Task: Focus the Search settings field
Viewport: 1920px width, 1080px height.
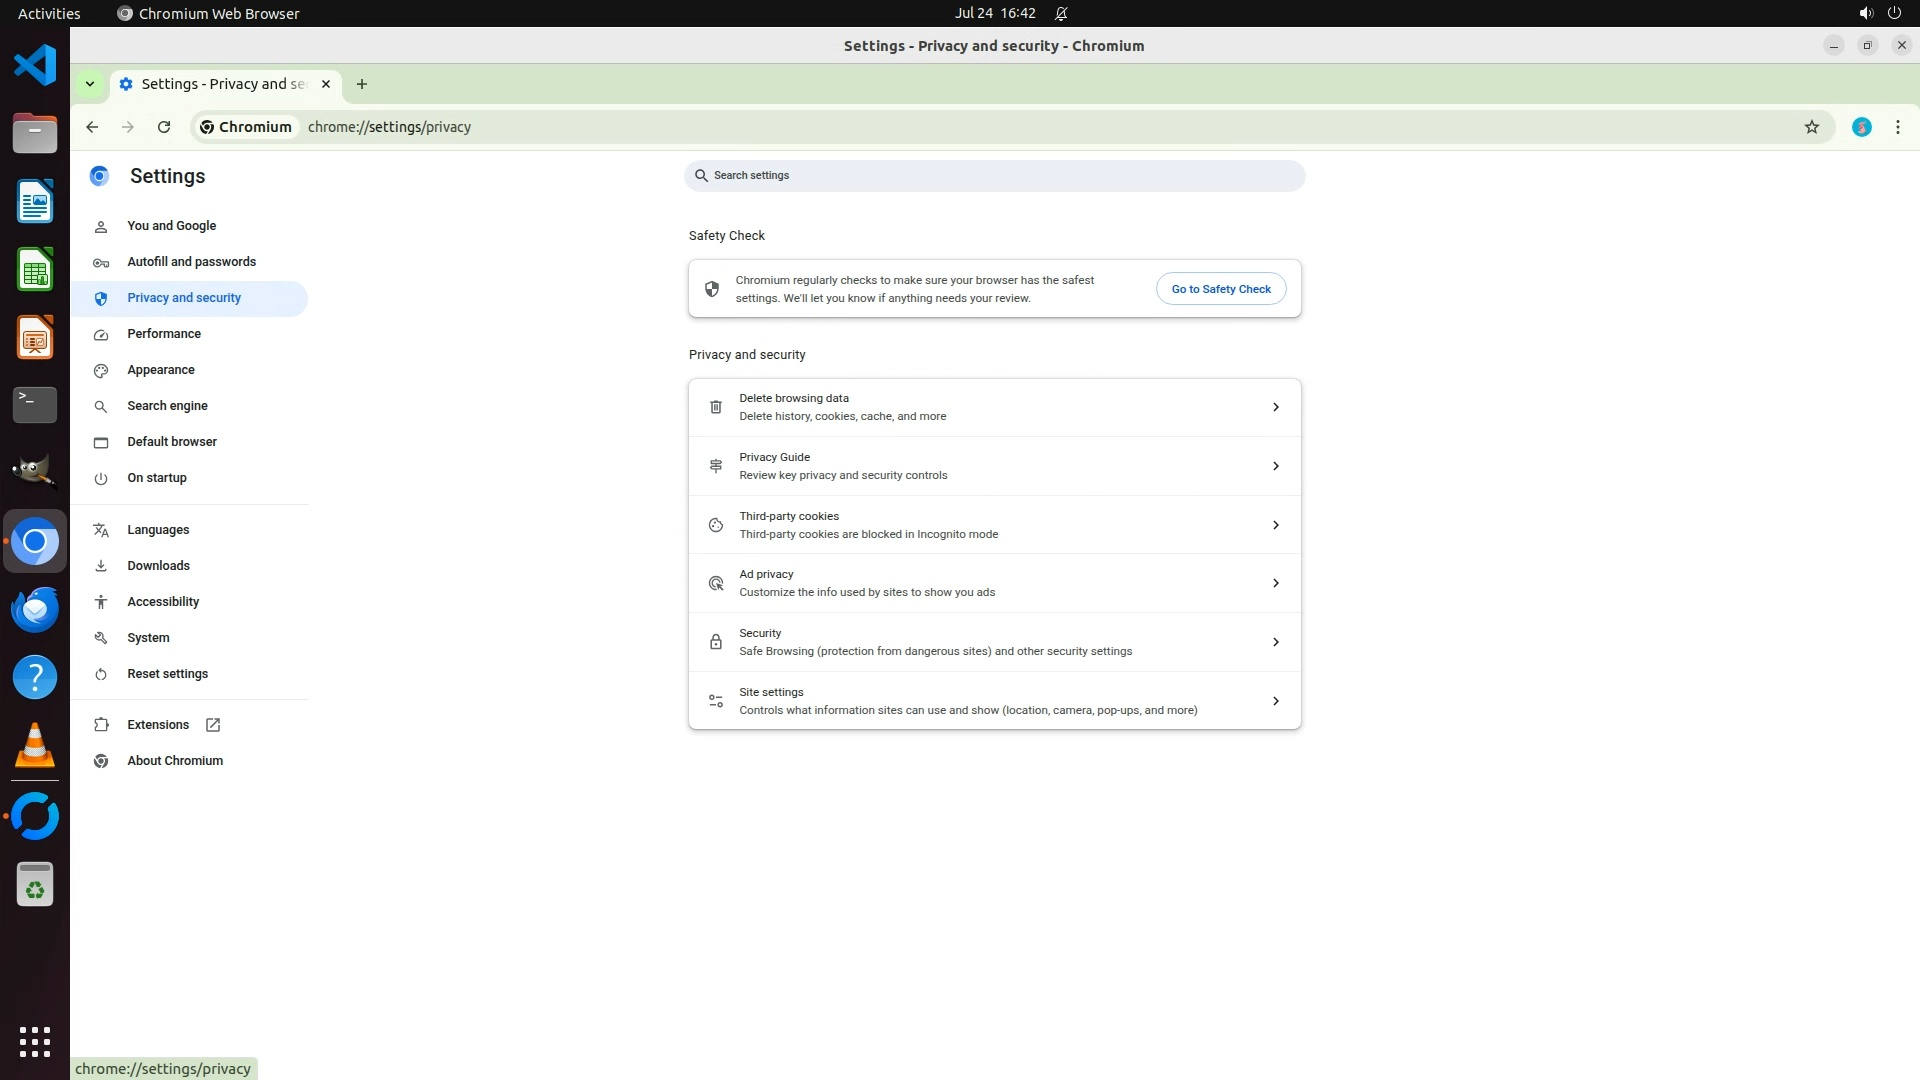Action: (994, 176)
